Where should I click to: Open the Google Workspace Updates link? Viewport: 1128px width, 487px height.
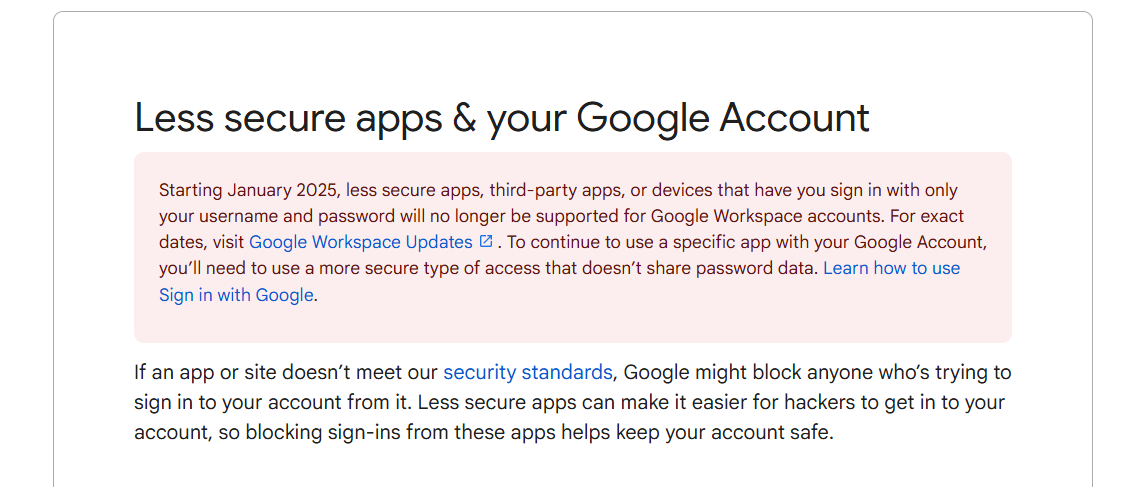point(360,242)
